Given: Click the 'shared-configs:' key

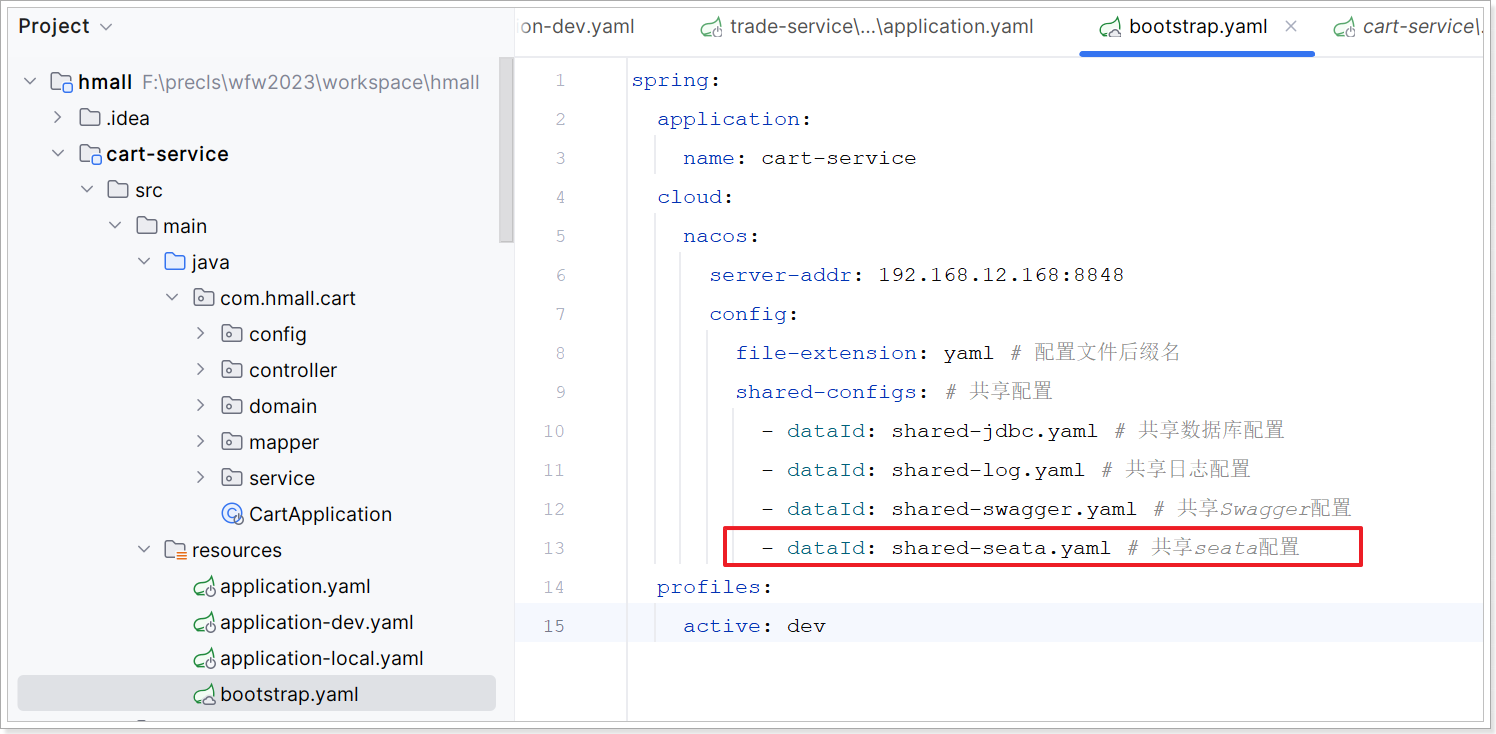Looking at the screenshot, I should click(833, 392).
